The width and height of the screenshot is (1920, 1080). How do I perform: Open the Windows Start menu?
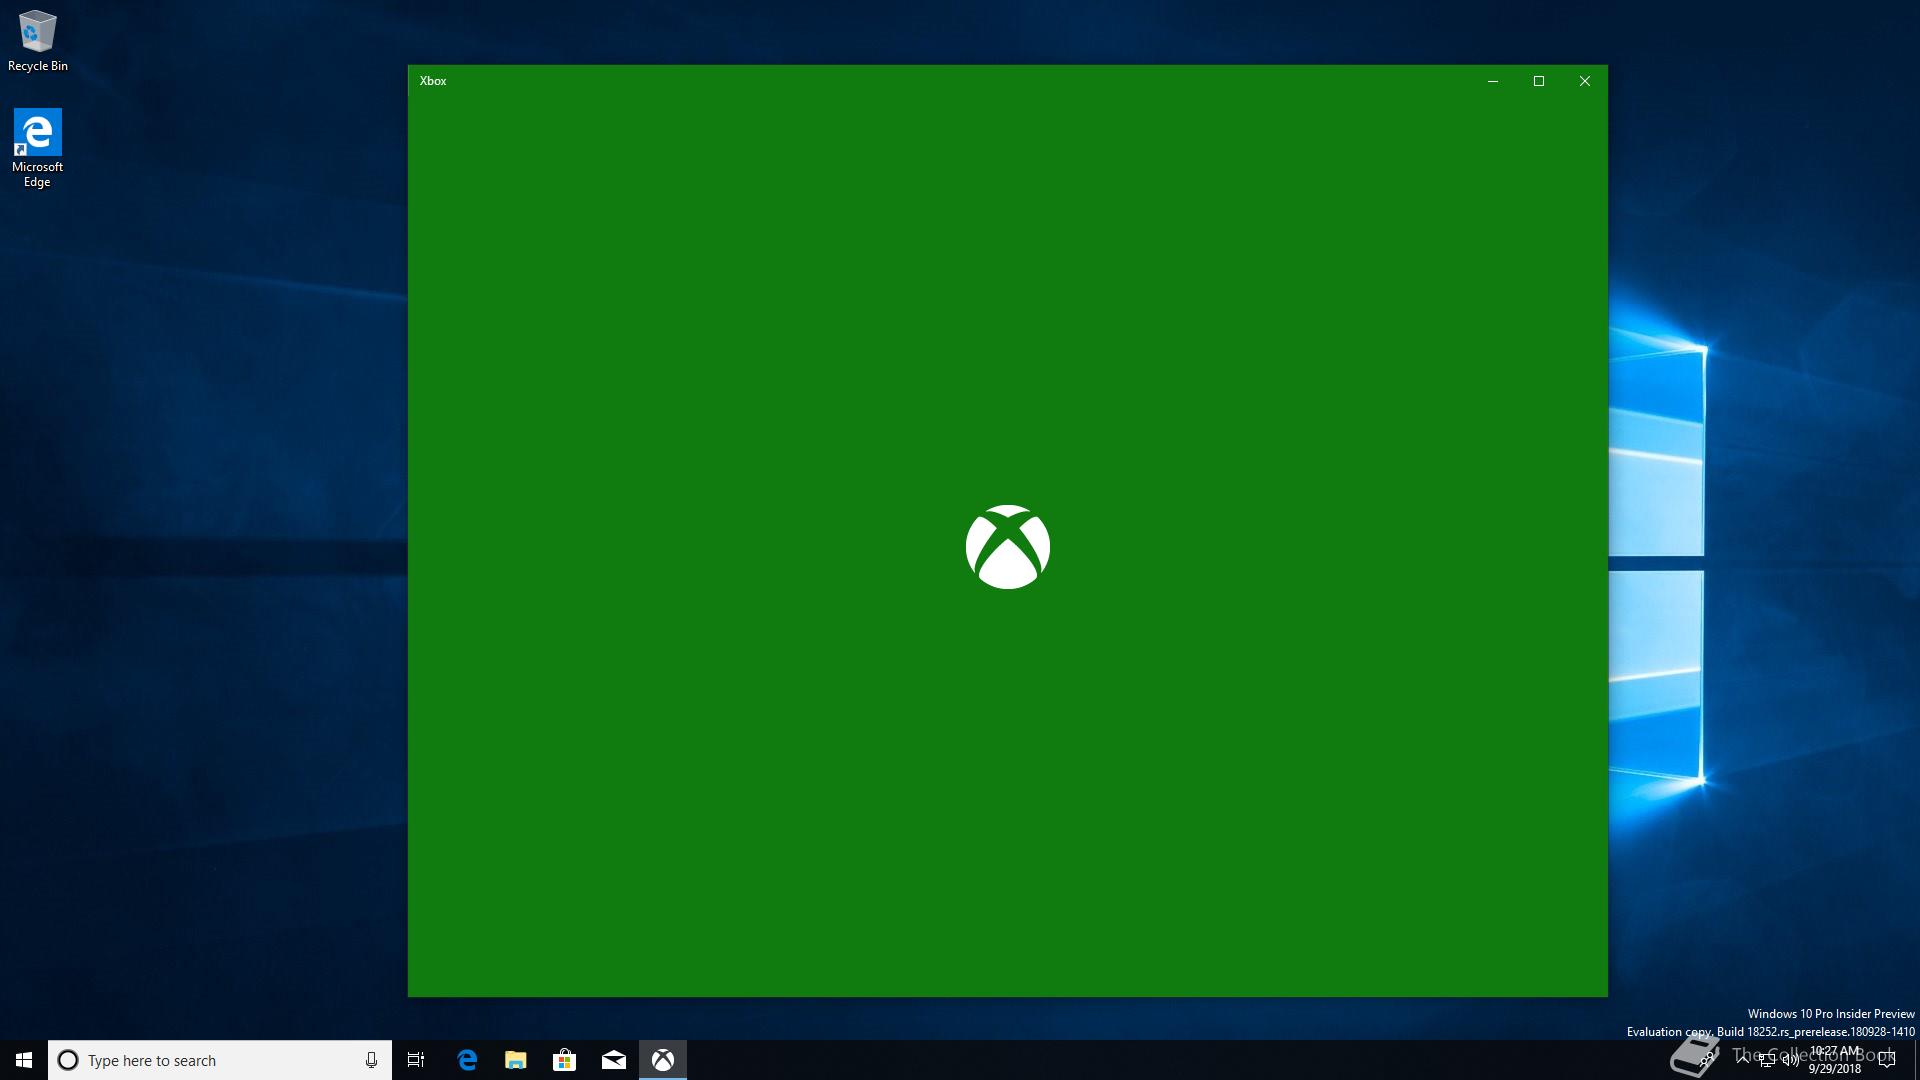point(24,1060)
